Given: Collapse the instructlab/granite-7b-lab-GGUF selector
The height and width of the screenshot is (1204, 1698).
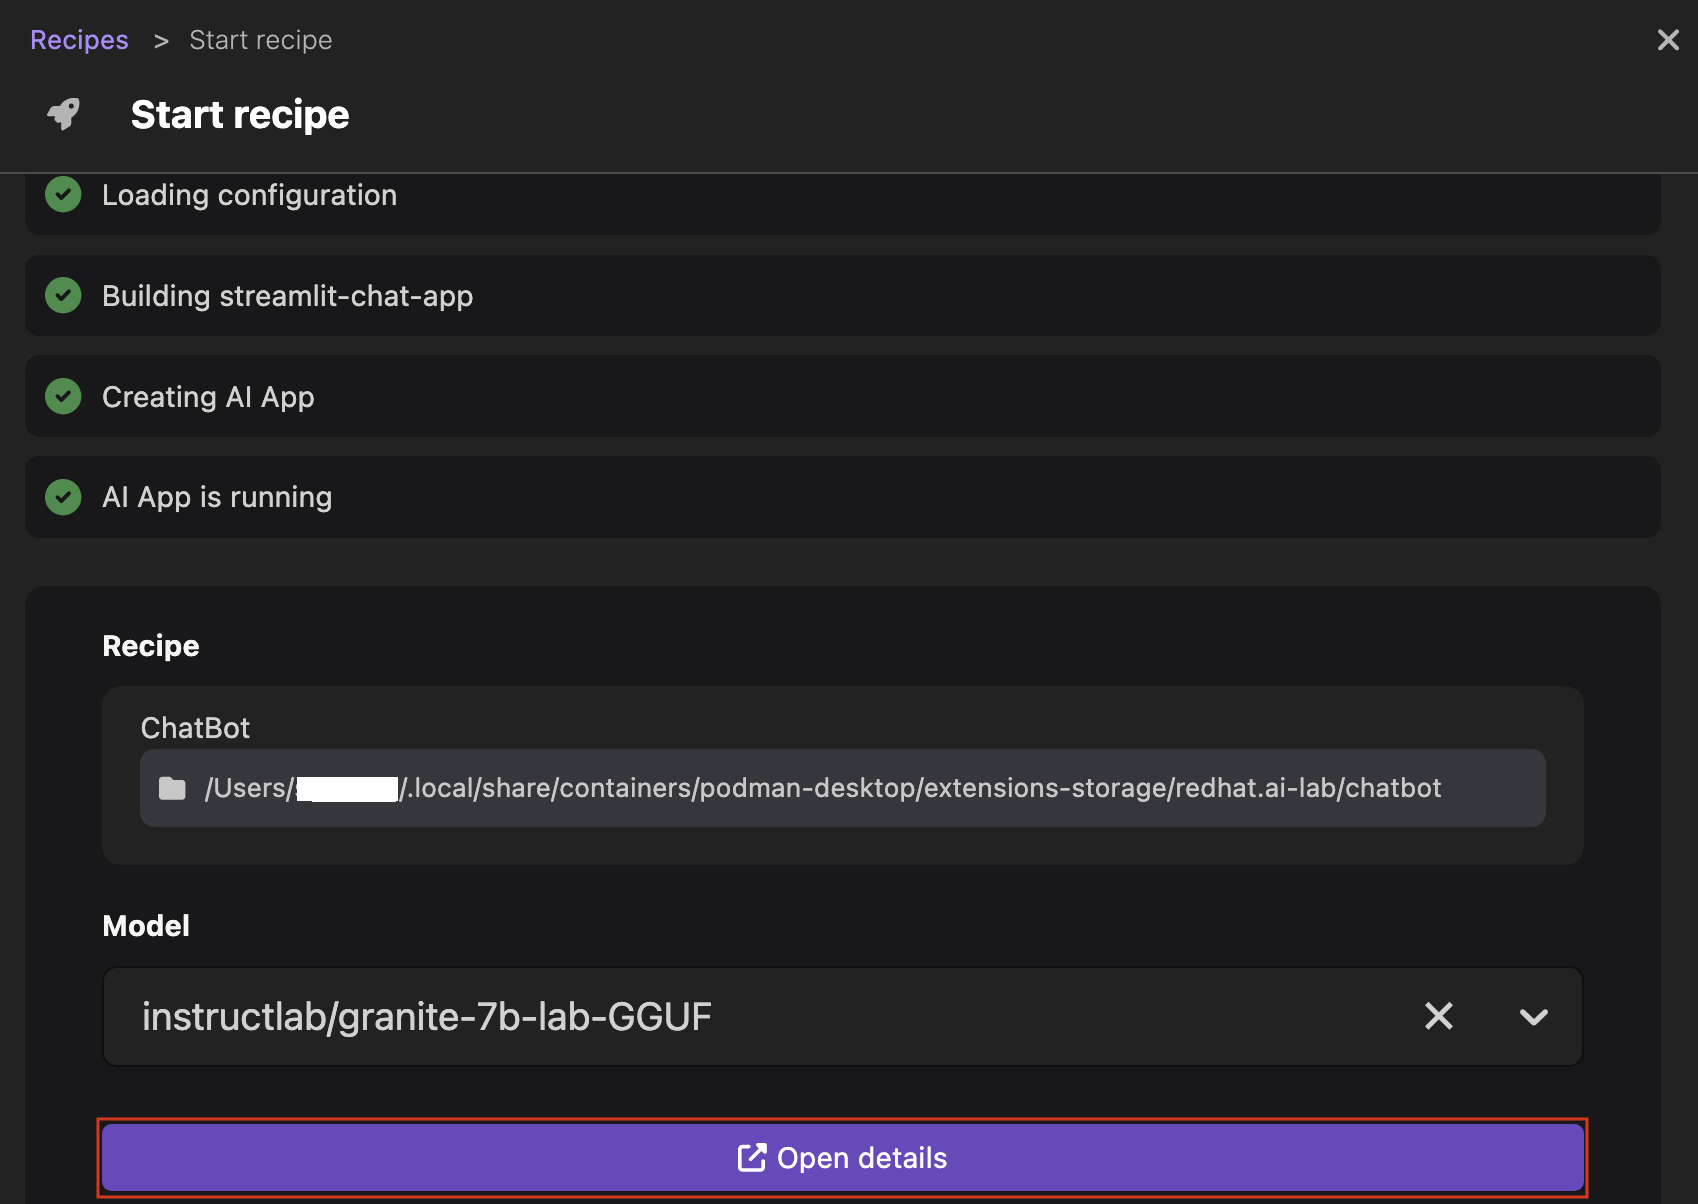Looking at the screenshot, I should (x=1532, y=1018).
